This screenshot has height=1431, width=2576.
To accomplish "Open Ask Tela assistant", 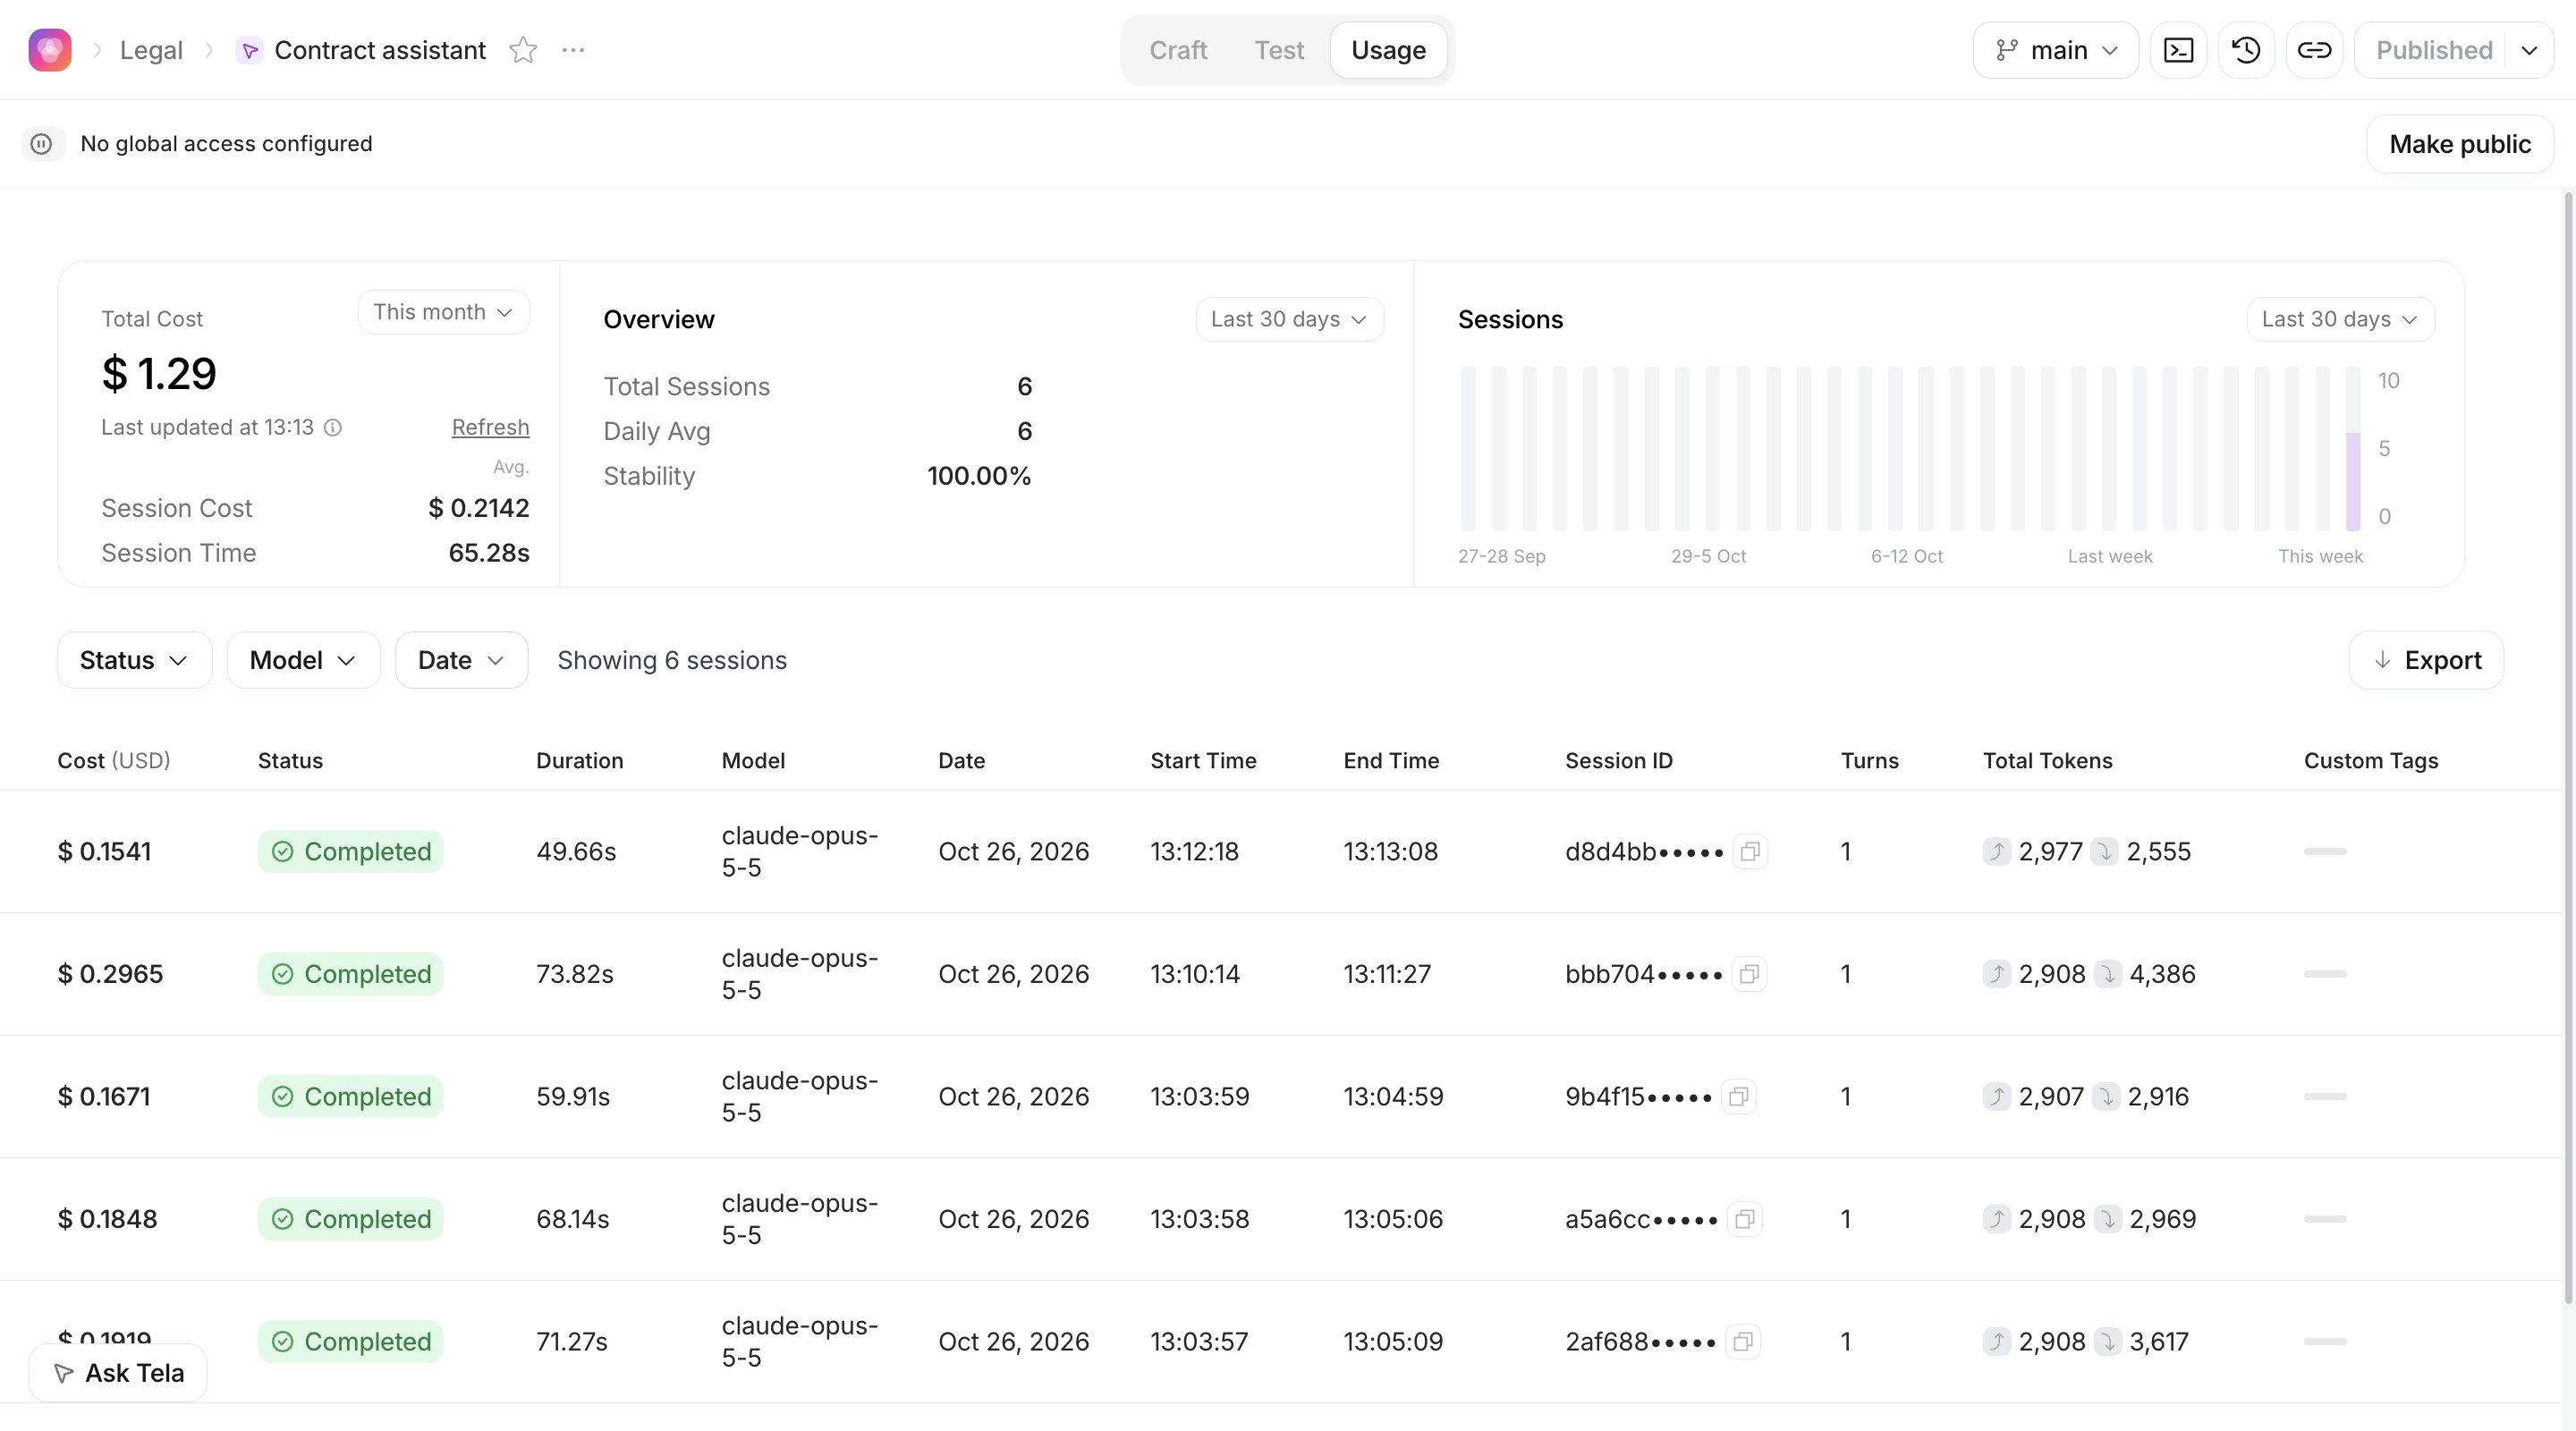I will (x=118, y=1373).
